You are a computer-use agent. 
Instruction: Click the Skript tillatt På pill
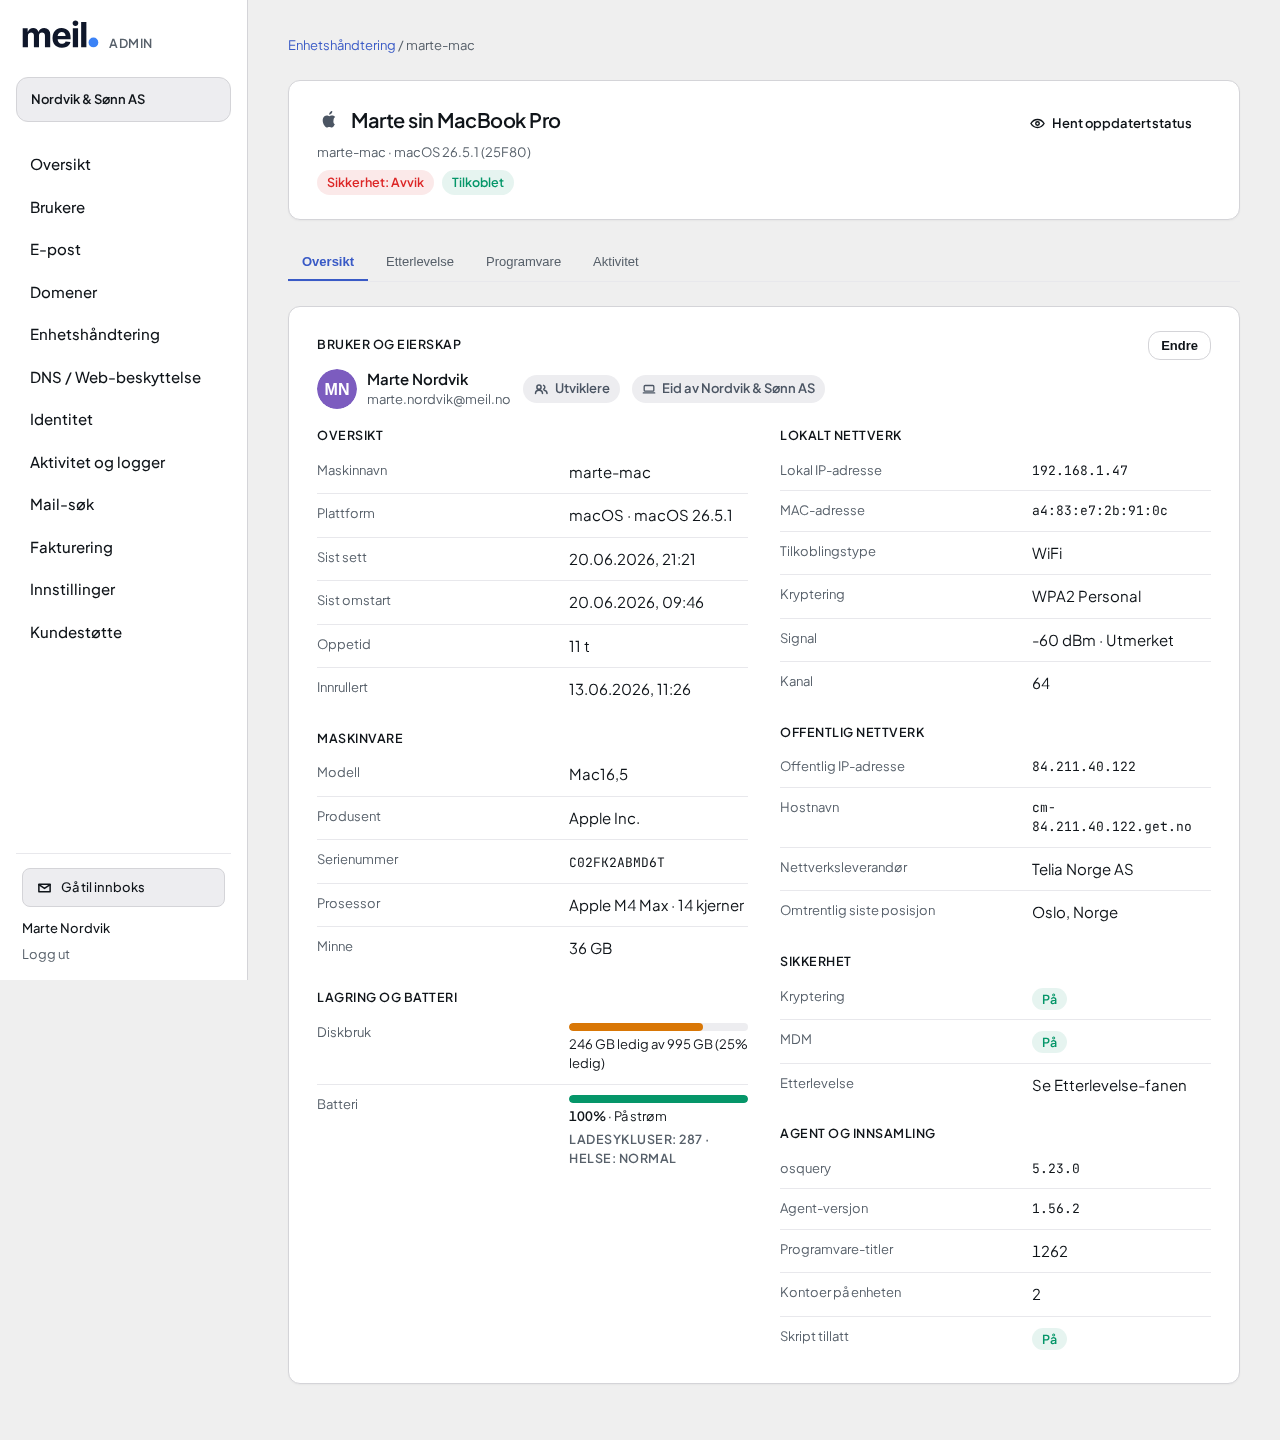coord(1049,1339)
